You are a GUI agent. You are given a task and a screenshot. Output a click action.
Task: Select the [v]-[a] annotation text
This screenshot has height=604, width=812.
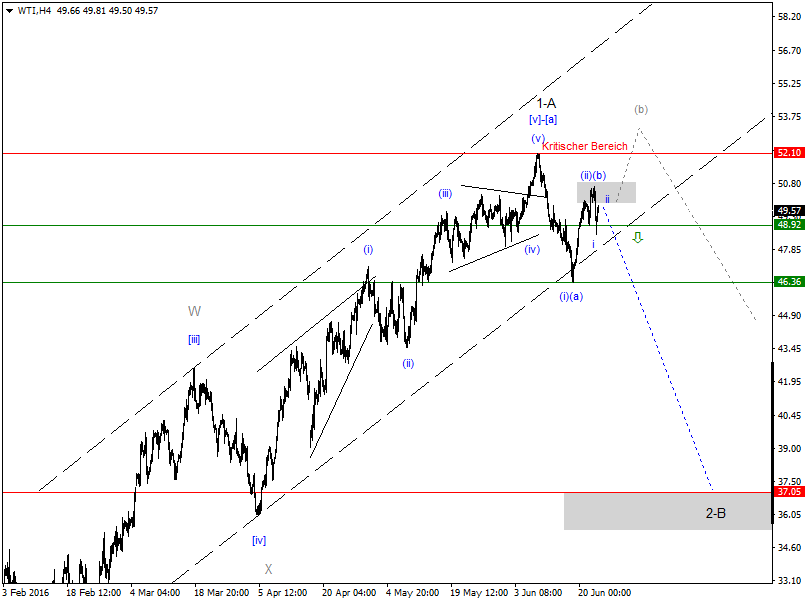[x=543, y=119]
